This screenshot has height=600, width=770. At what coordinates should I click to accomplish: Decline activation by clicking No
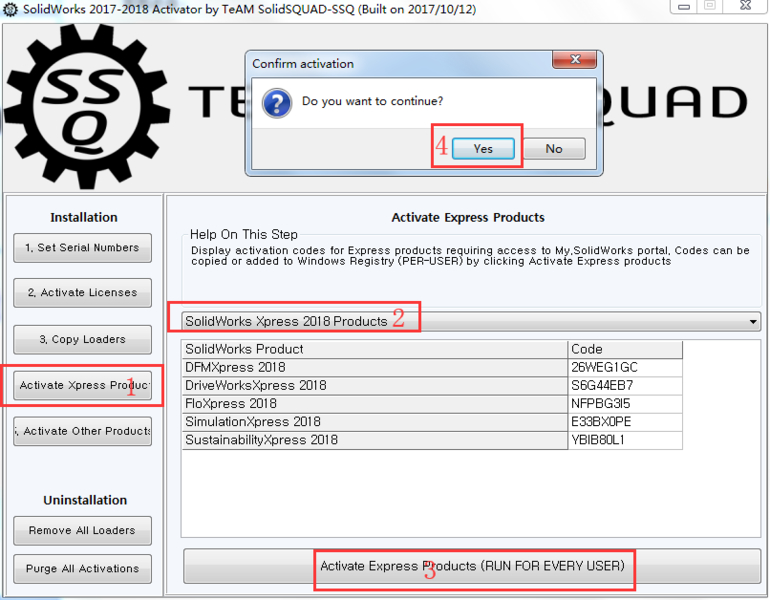pos(554,148)
